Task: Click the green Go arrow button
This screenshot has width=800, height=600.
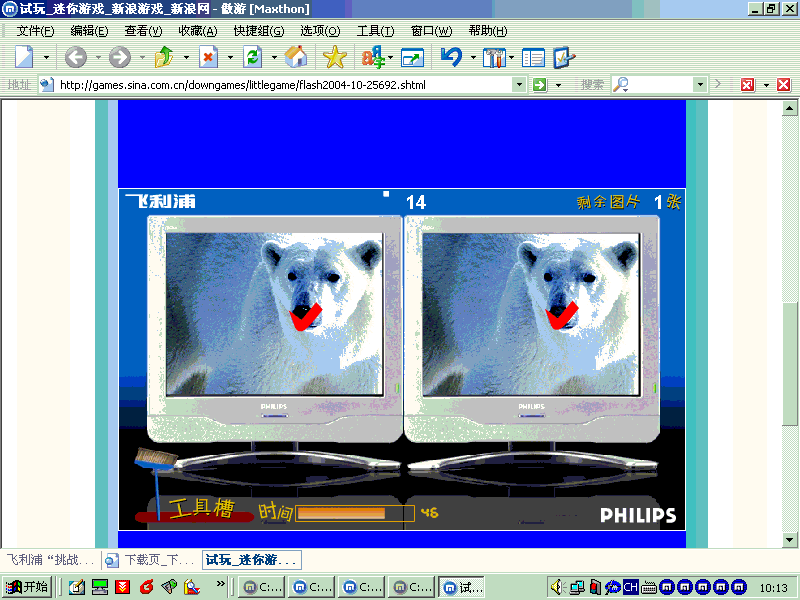Action: [x=539, y=85]
